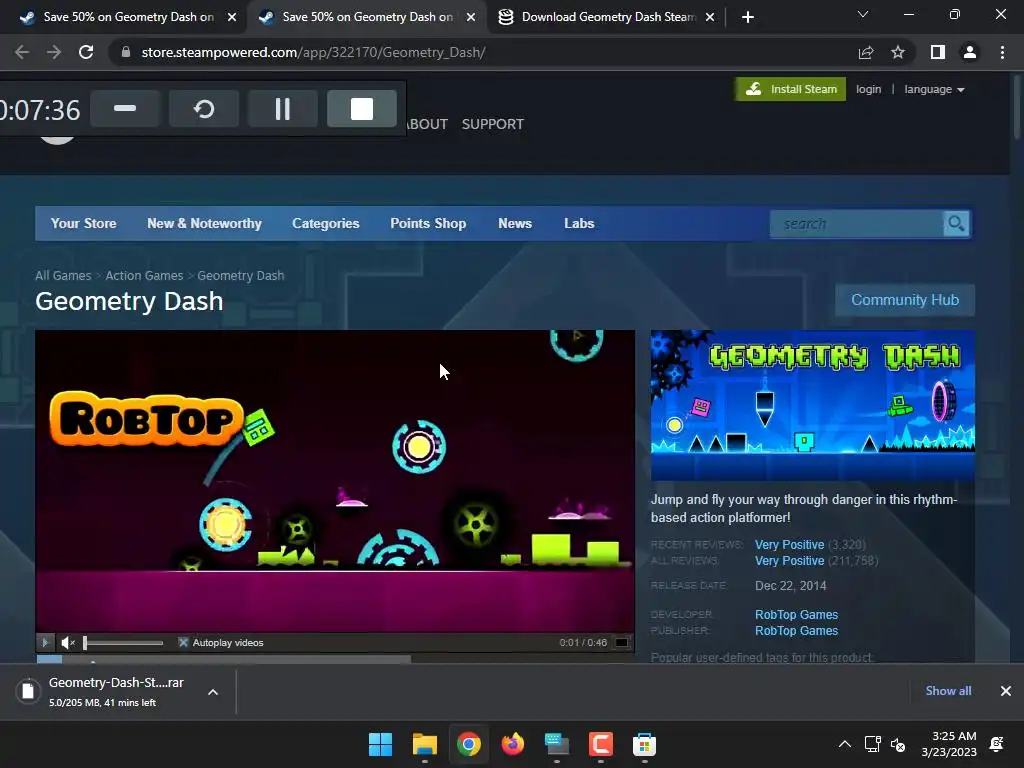
Task: Go back with the browser back arrow
Action: click(x=22, y=52)
